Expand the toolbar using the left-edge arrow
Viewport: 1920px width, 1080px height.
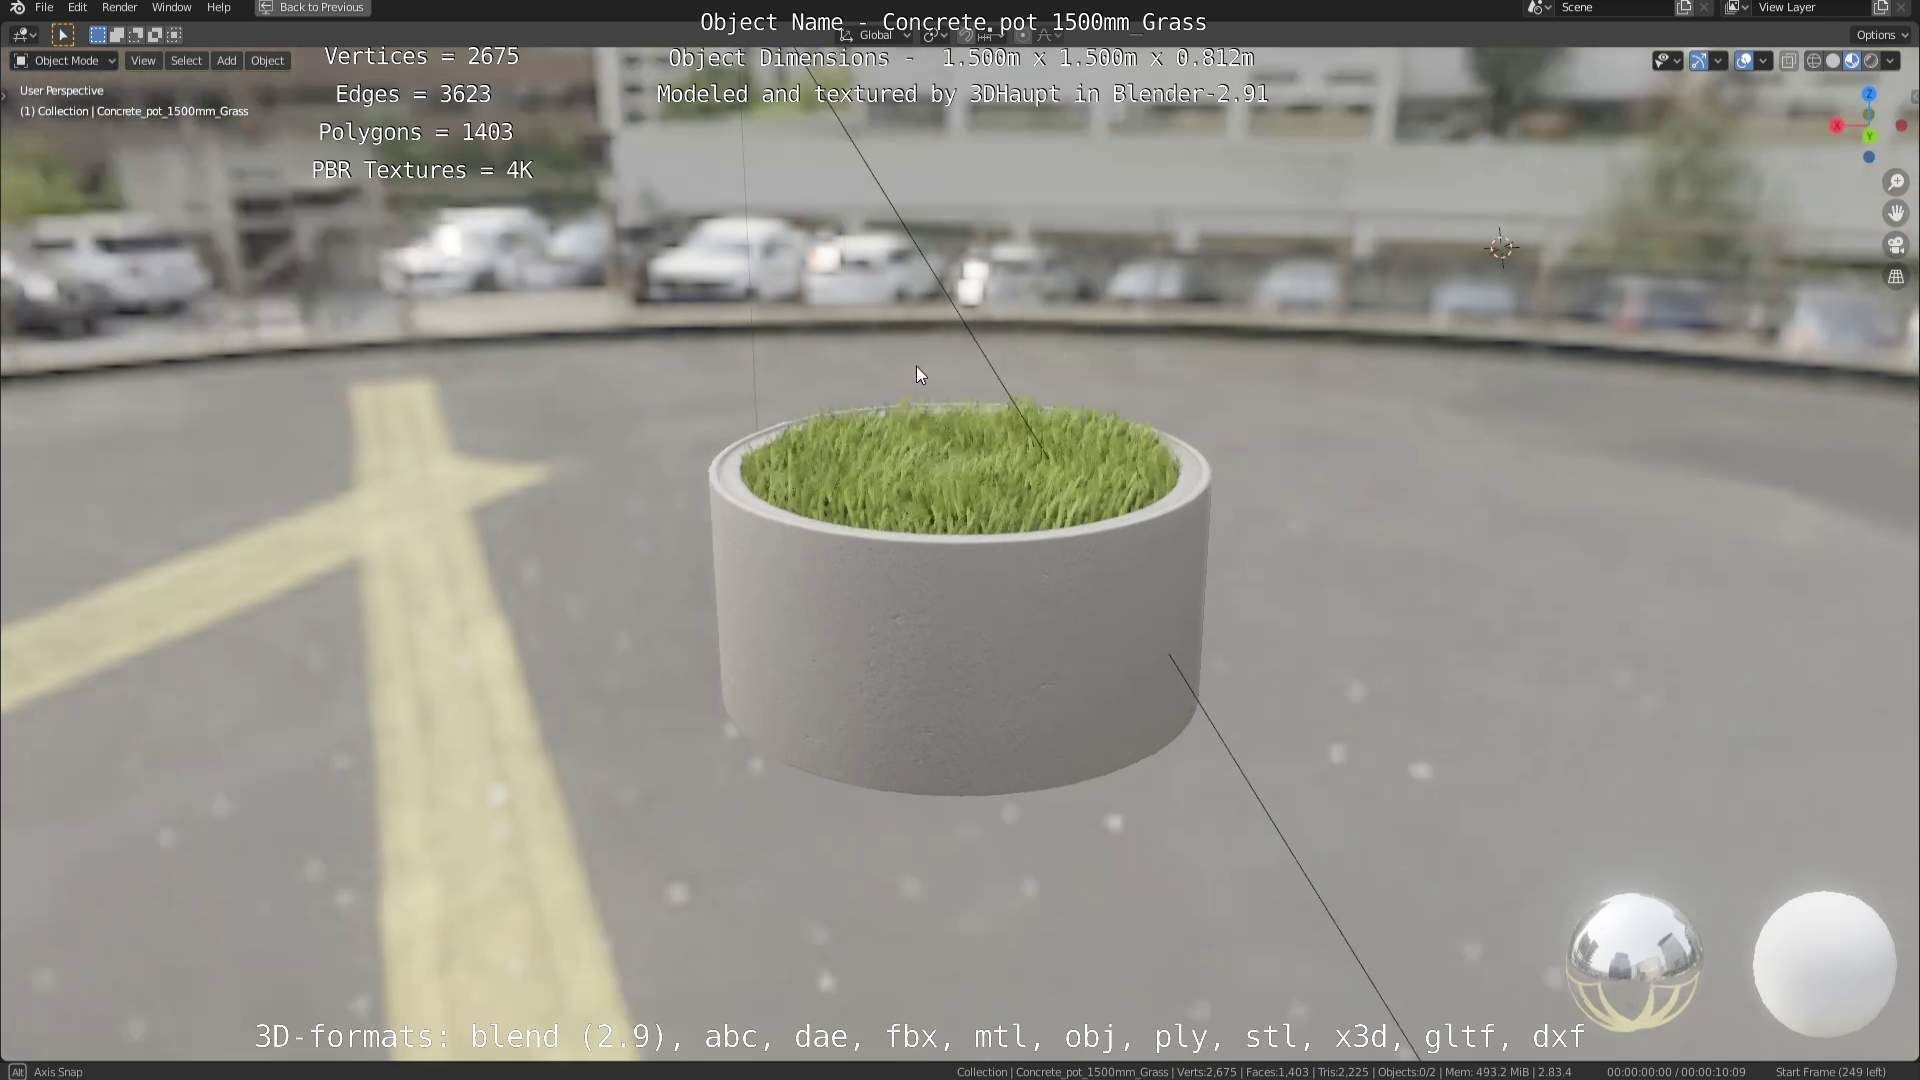click(4, 96)
